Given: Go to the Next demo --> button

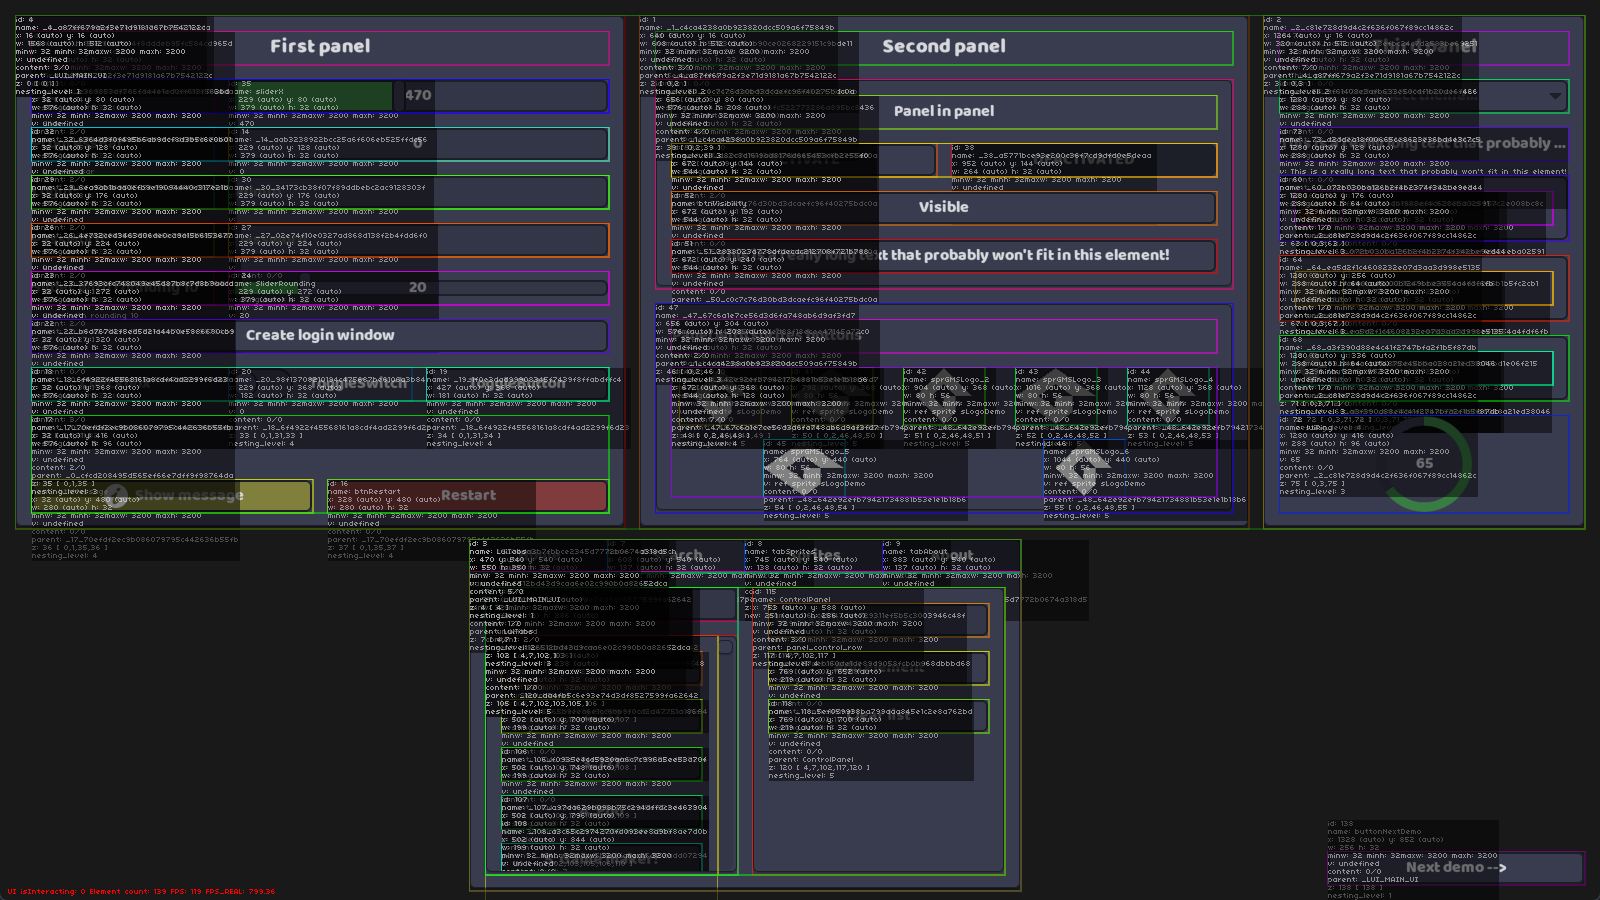Looking at the screenshot, I should (1456, 868).
